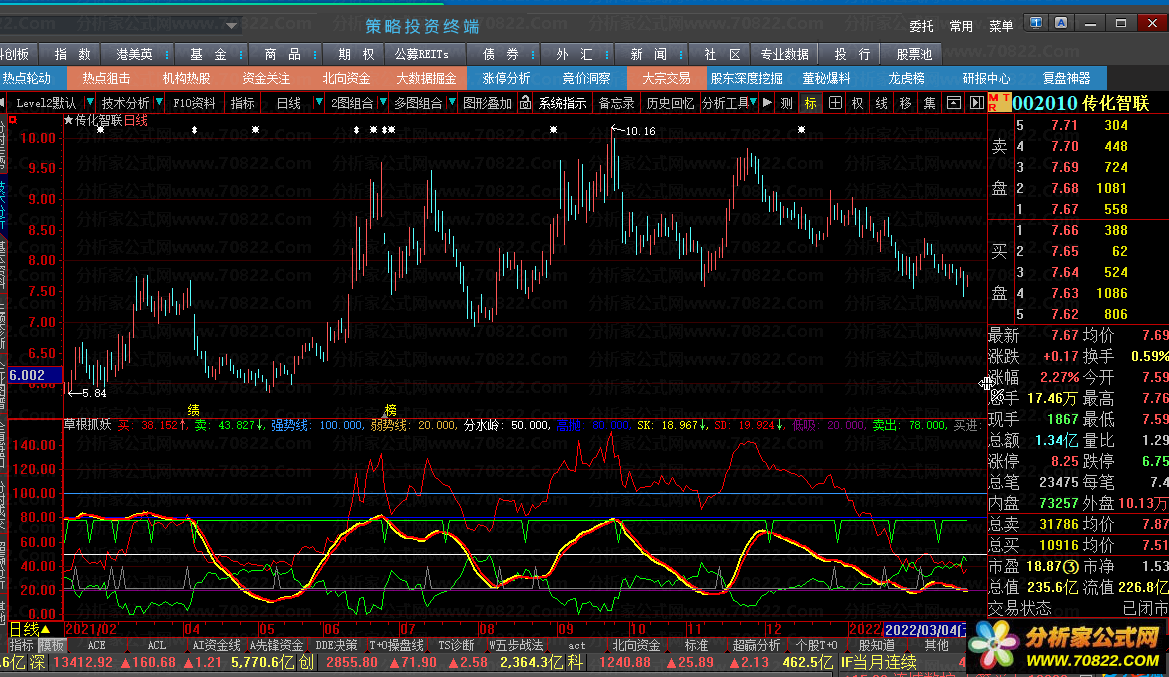Click the 龙虎榜 button

click(x=907, y=78)
